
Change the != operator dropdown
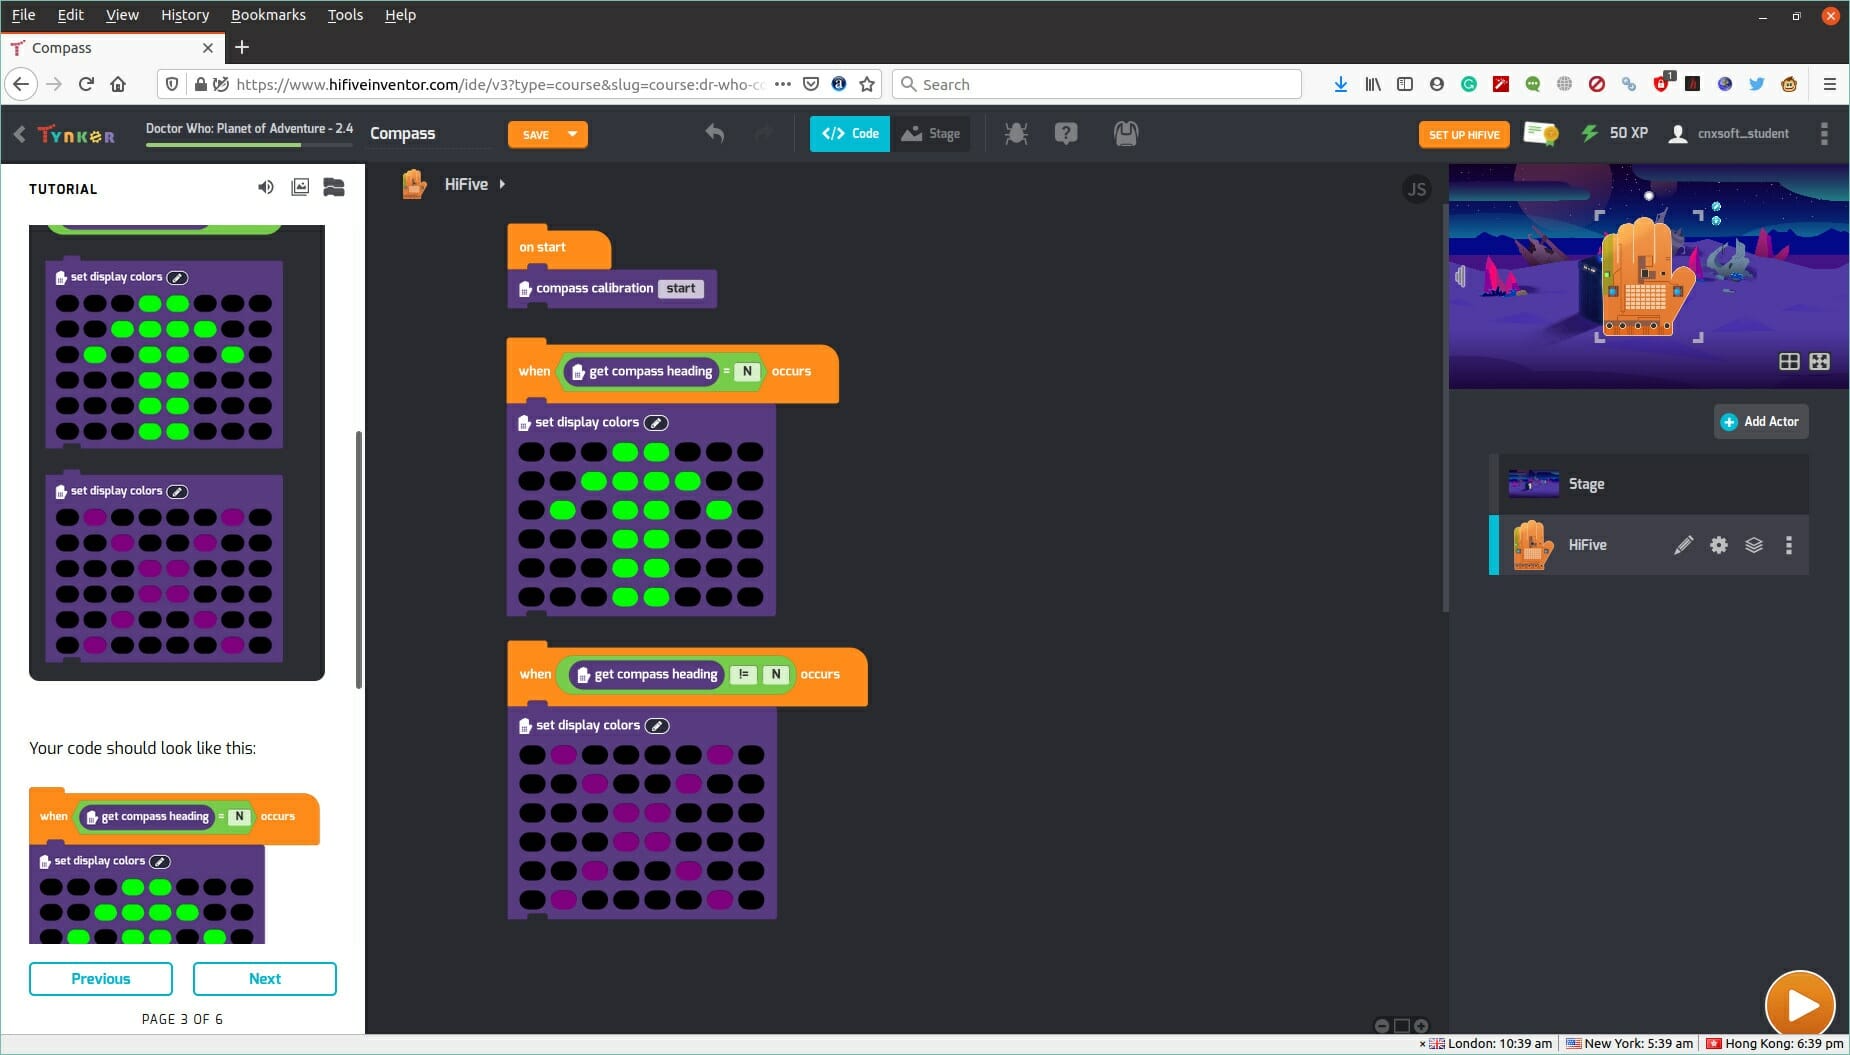pyautogui.click(x=743, y=674)
